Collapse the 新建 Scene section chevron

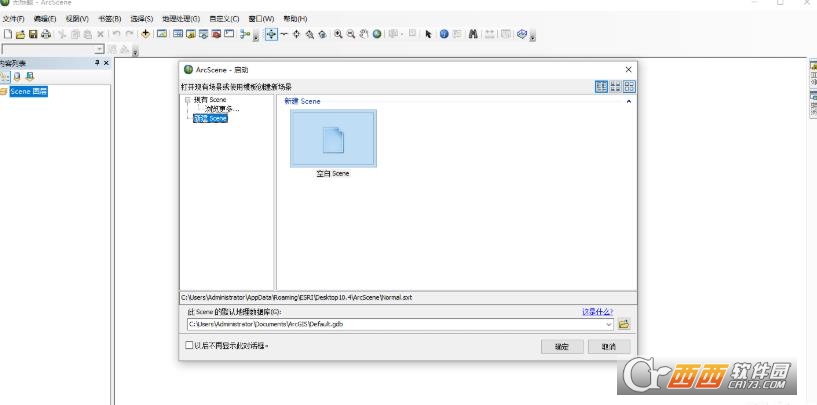point(628,101)
